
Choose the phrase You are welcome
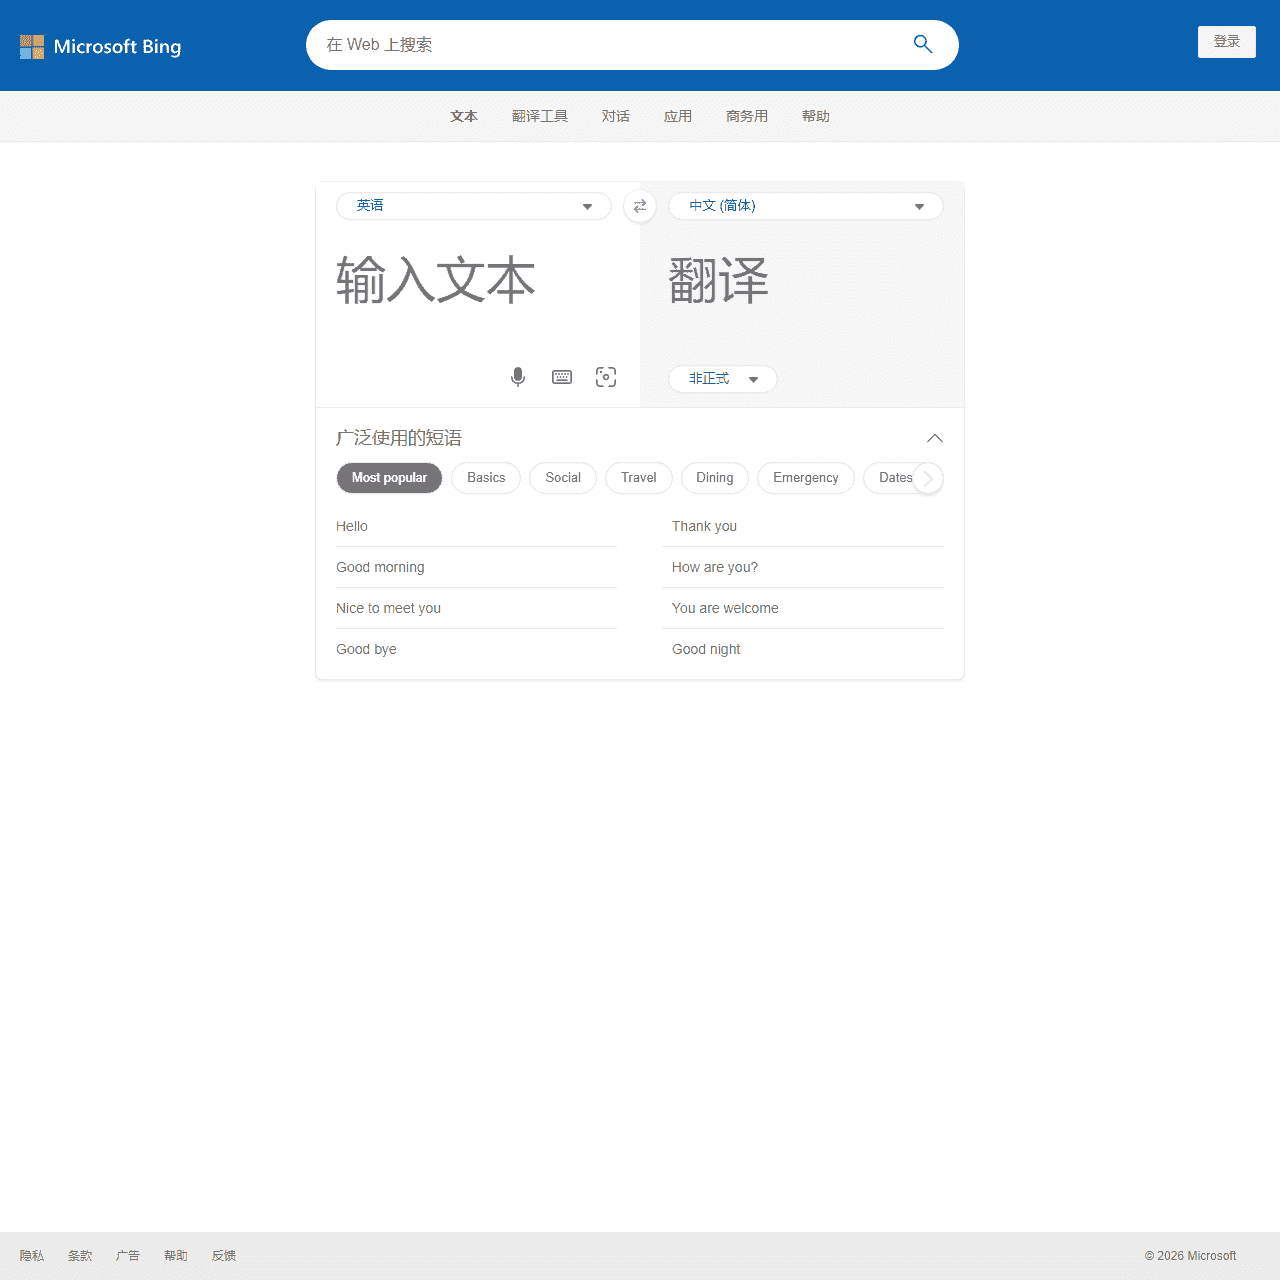tap(803, 608)
